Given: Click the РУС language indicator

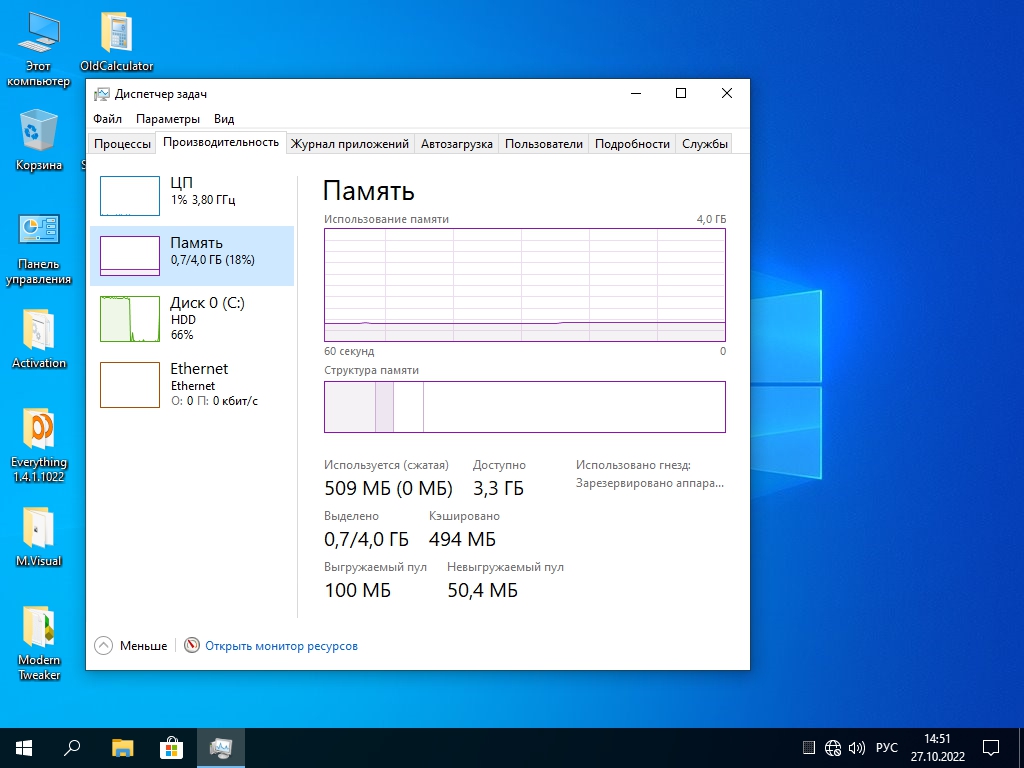Looking at the screenshot, I should (887, 748).
